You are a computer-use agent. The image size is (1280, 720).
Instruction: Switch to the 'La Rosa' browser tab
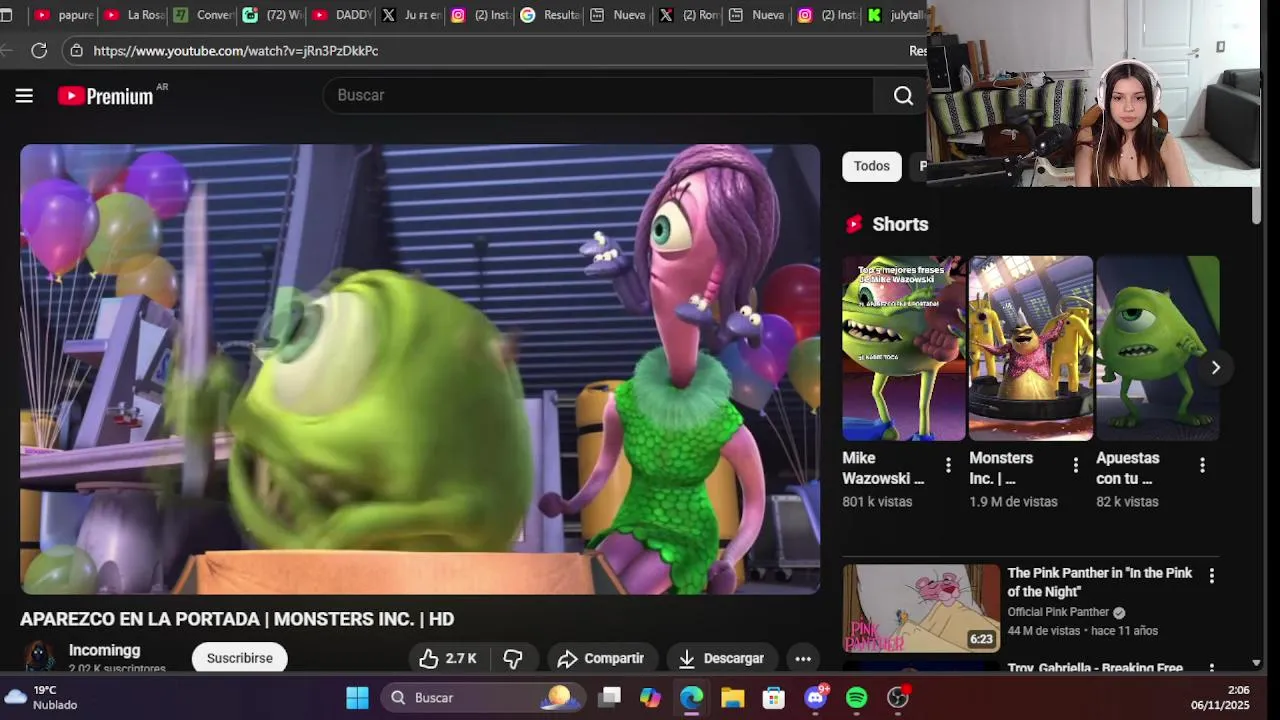pyautogui.click(x=133, y=15)
